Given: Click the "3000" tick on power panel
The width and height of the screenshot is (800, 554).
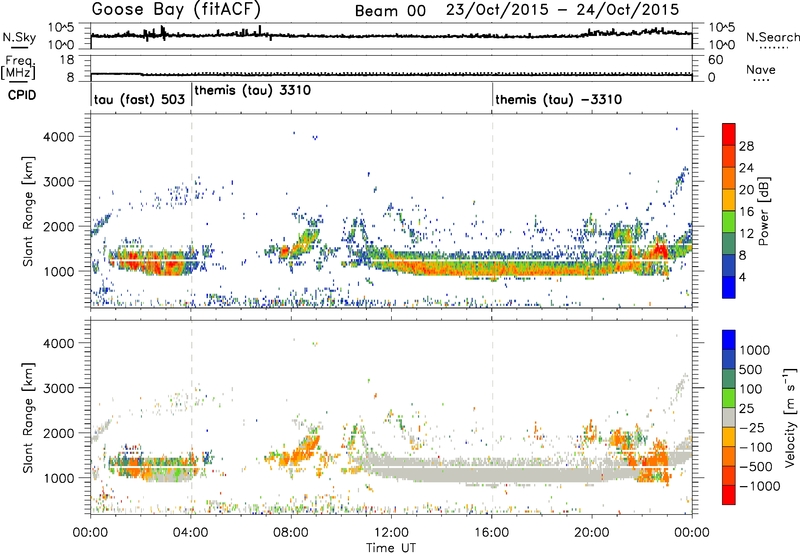Looking at the screenshot, I should 58,182.
